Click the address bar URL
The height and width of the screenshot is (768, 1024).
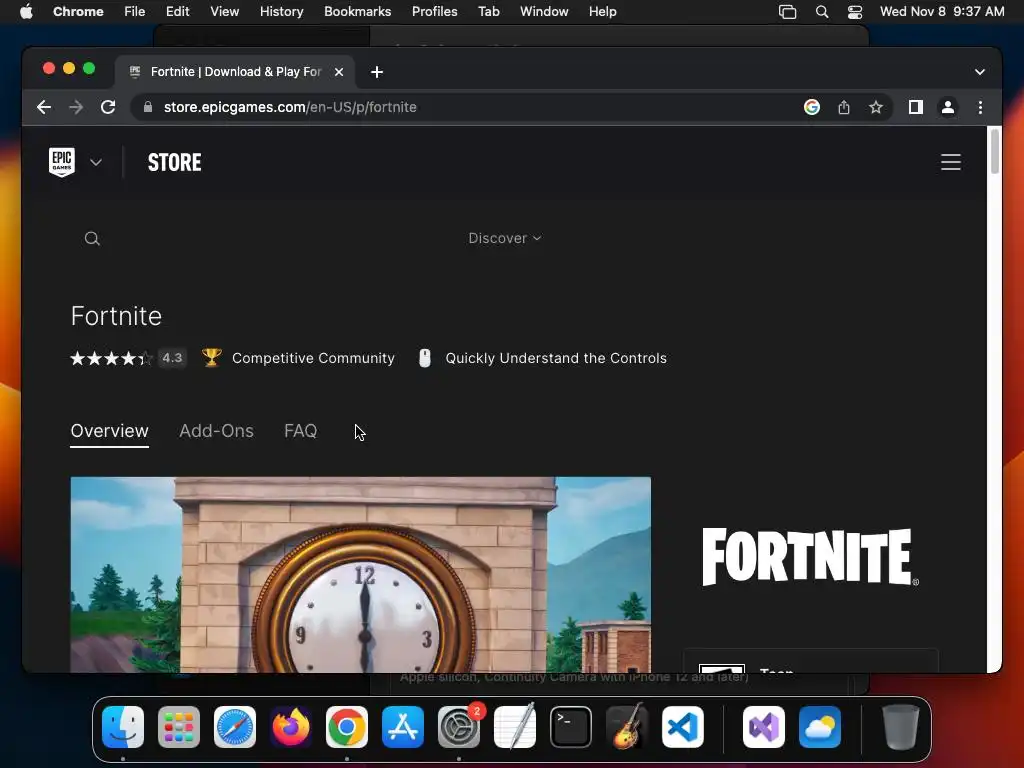tap(290, 107)
